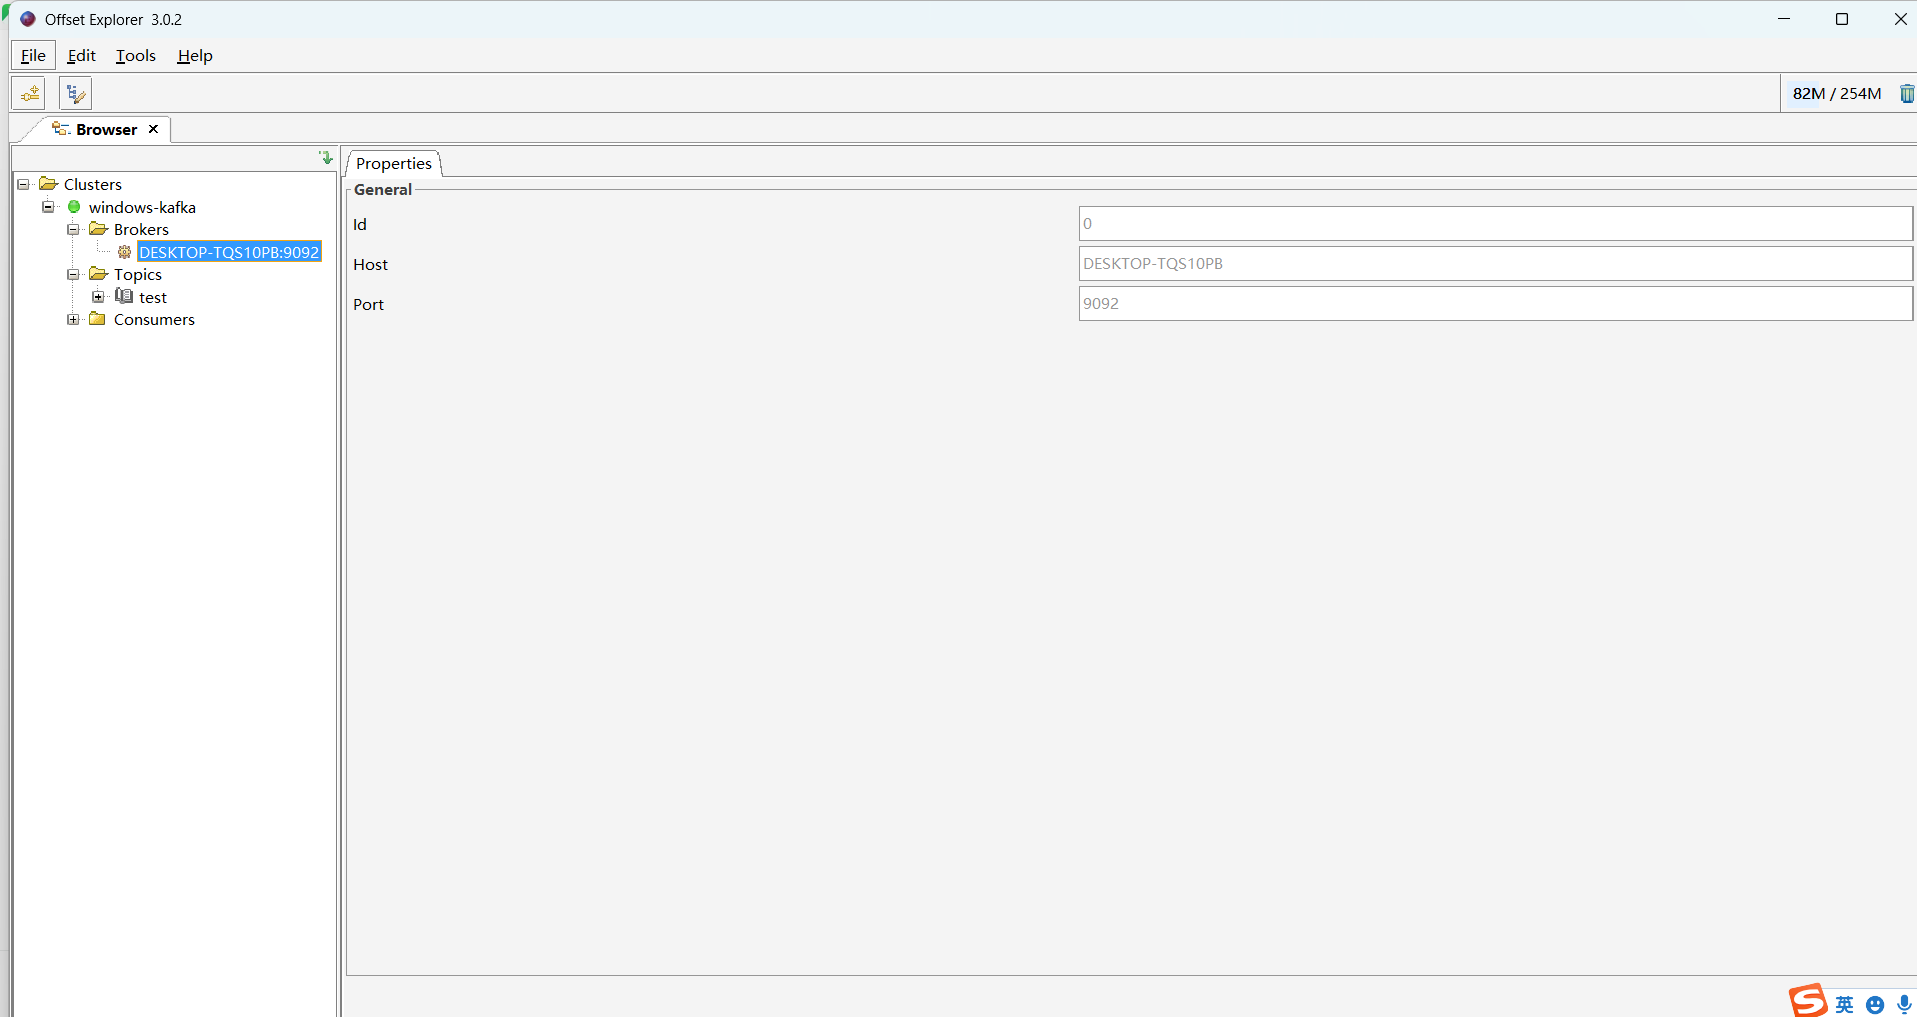Minimize the Offset Explorer window
Image resolution: width=1917 pixels, height=1017 pixels.
pos(1784,19)
